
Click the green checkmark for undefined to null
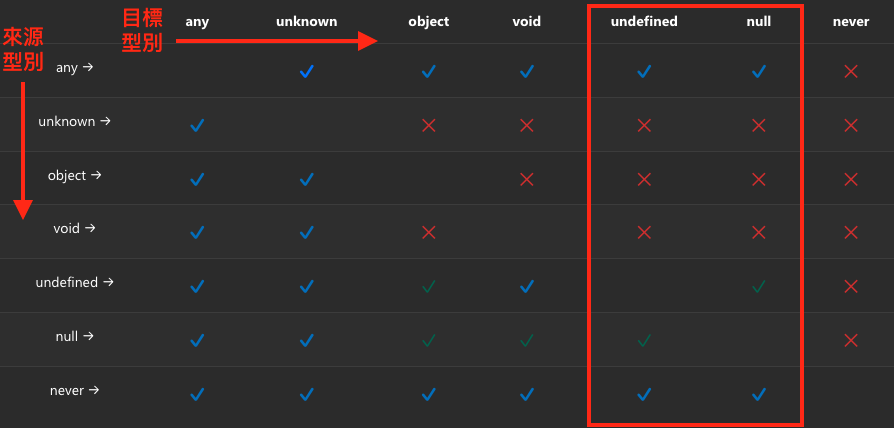coord(758,287)
